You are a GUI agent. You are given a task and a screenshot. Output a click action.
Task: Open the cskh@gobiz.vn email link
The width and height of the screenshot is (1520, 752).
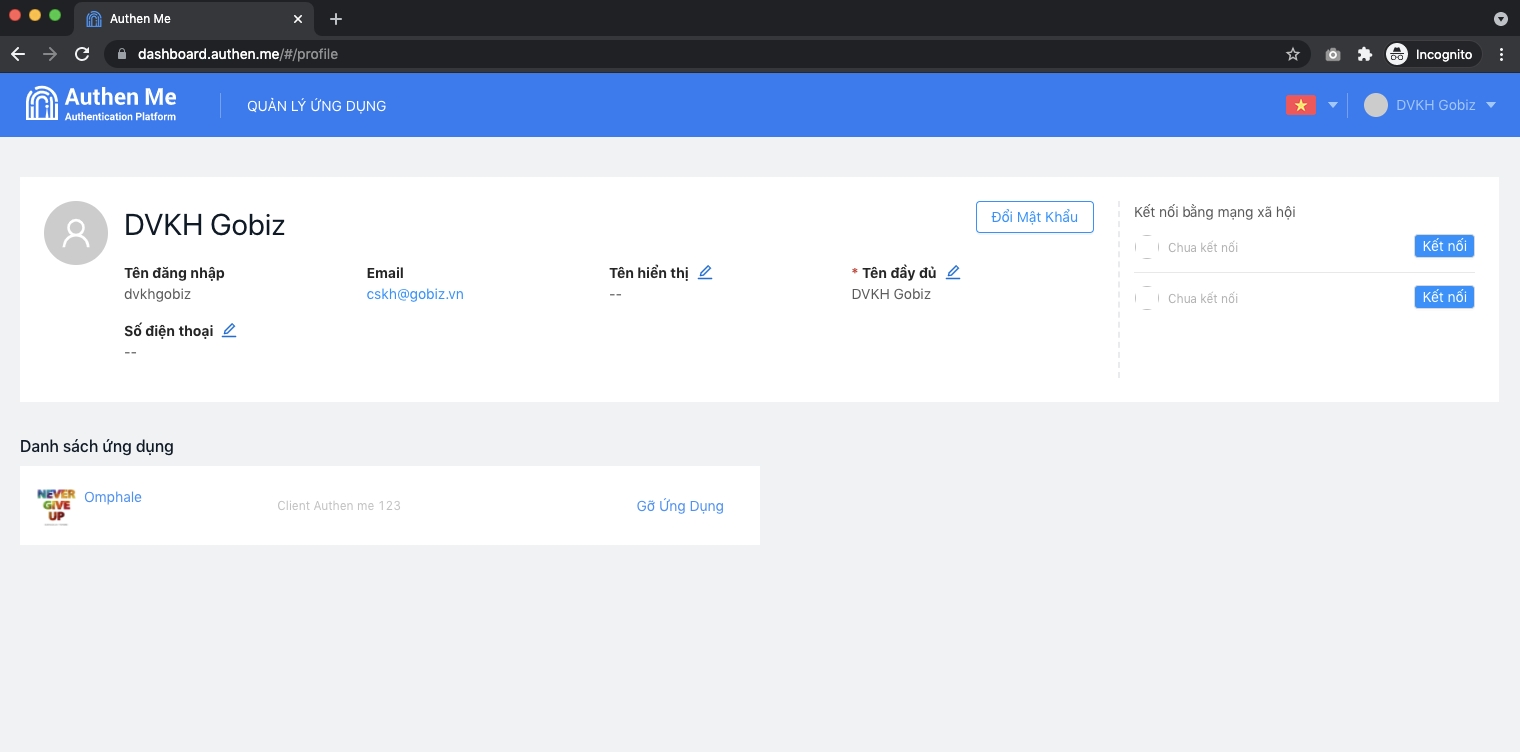click(415, 294)
